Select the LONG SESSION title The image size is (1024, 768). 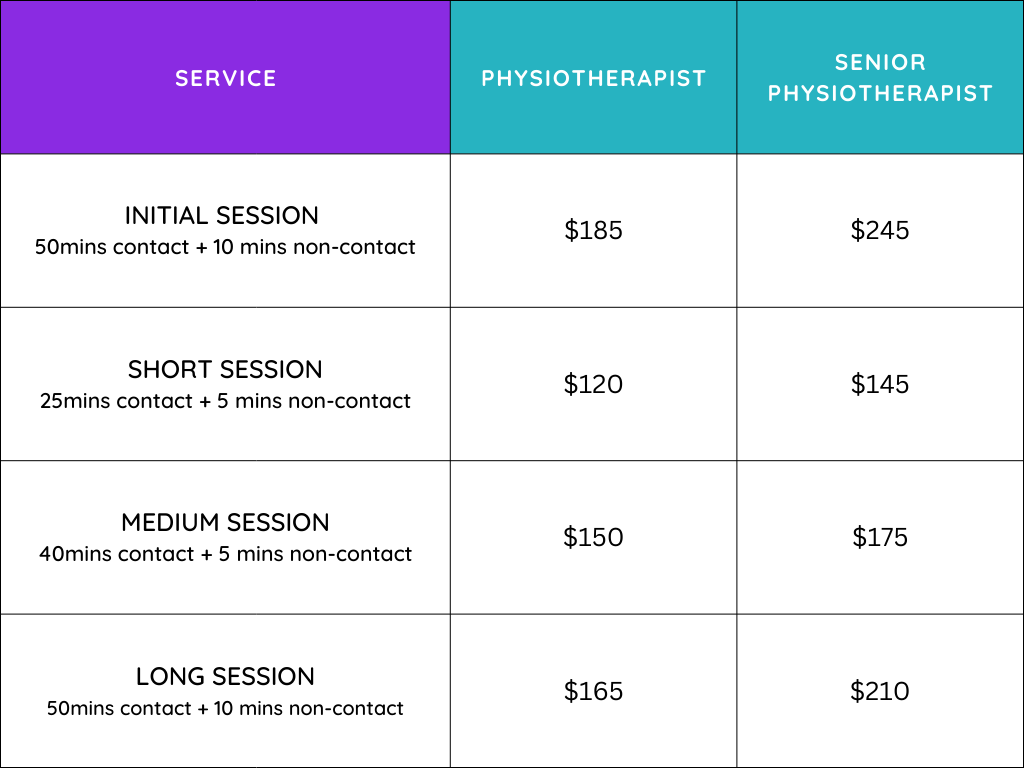(225, 677)
